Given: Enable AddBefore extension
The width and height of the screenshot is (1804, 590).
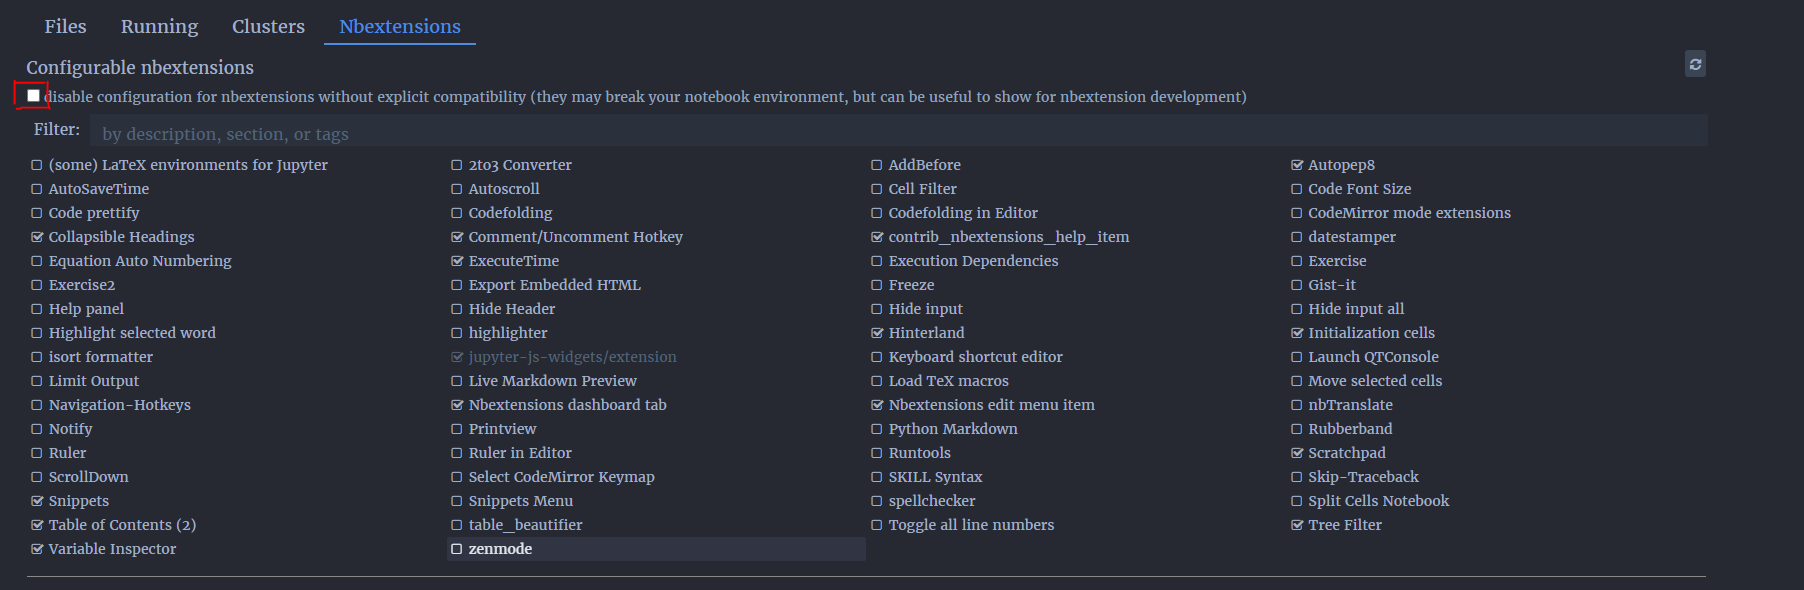Looking at the screenshot, I should [x=877, y=165].
